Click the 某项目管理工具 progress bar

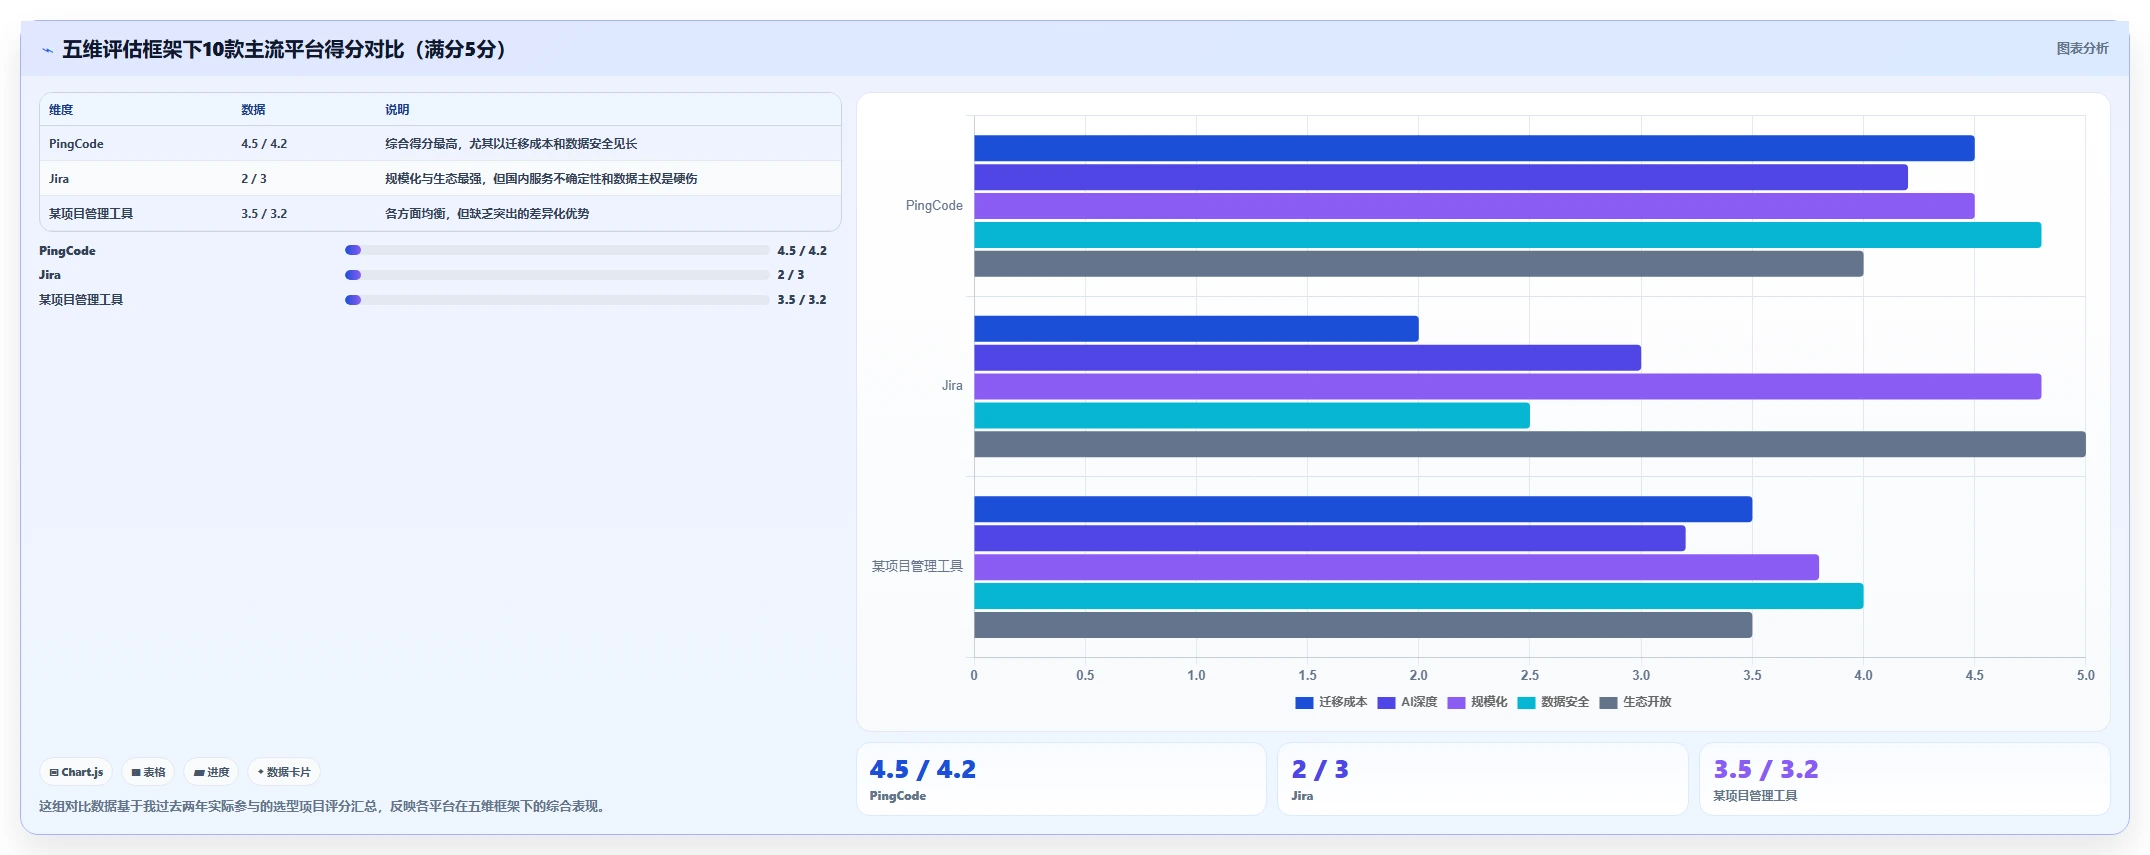click(557, 300)
